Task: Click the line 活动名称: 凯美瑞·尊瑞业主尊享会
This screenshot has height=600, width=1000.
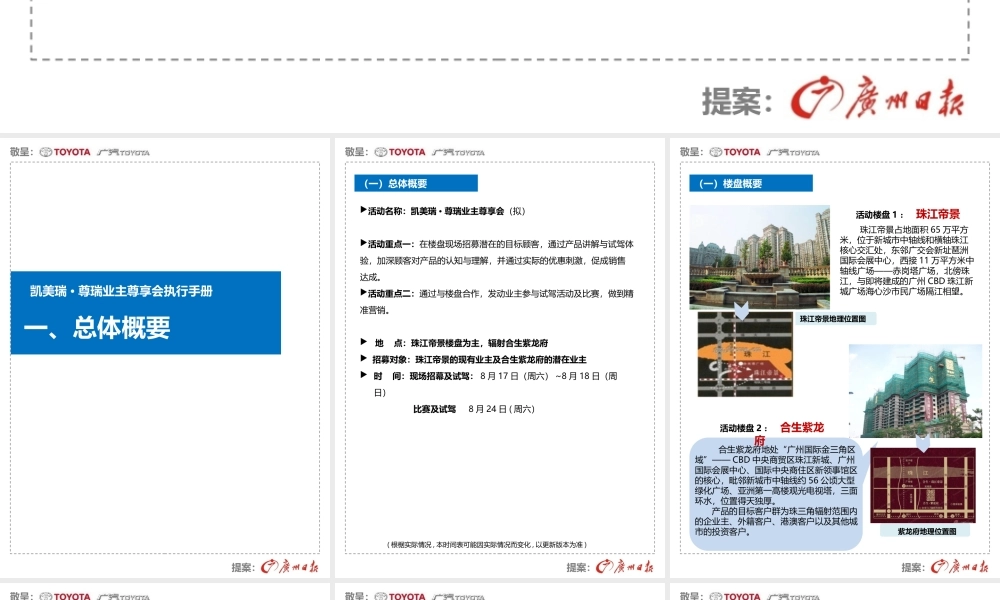Action: click(443, 211)
